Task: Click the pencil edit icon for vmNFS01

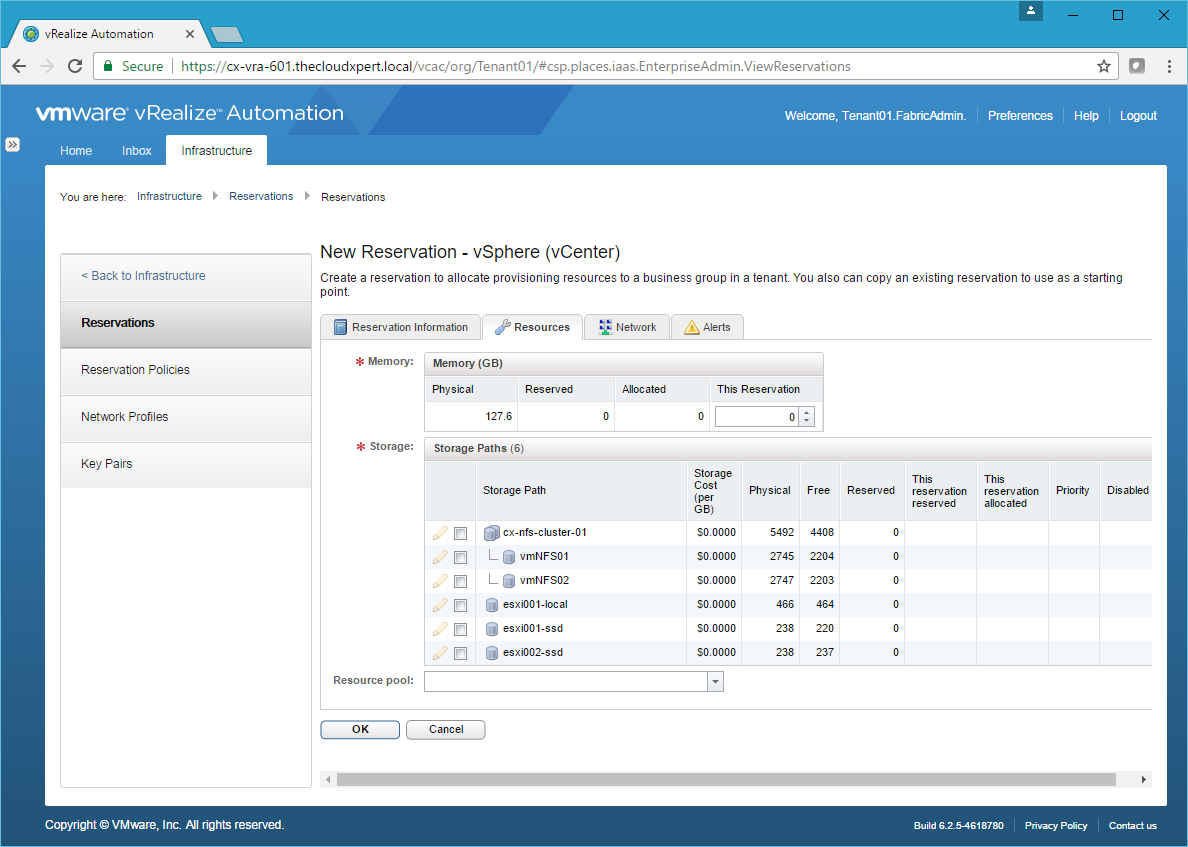Action: pyautogui.click(x=440, y=557)
